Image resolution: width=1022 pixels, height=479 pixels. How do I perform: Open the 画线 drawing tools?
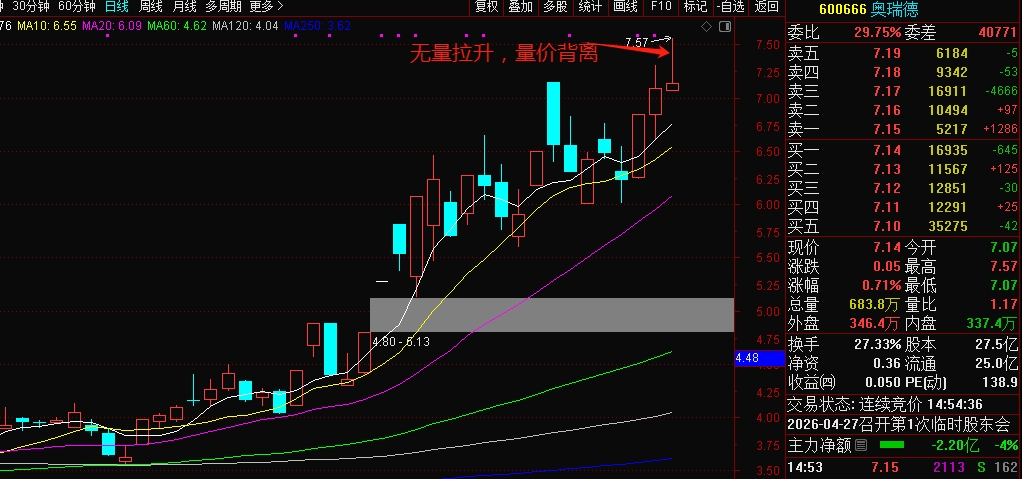point(625,7)
